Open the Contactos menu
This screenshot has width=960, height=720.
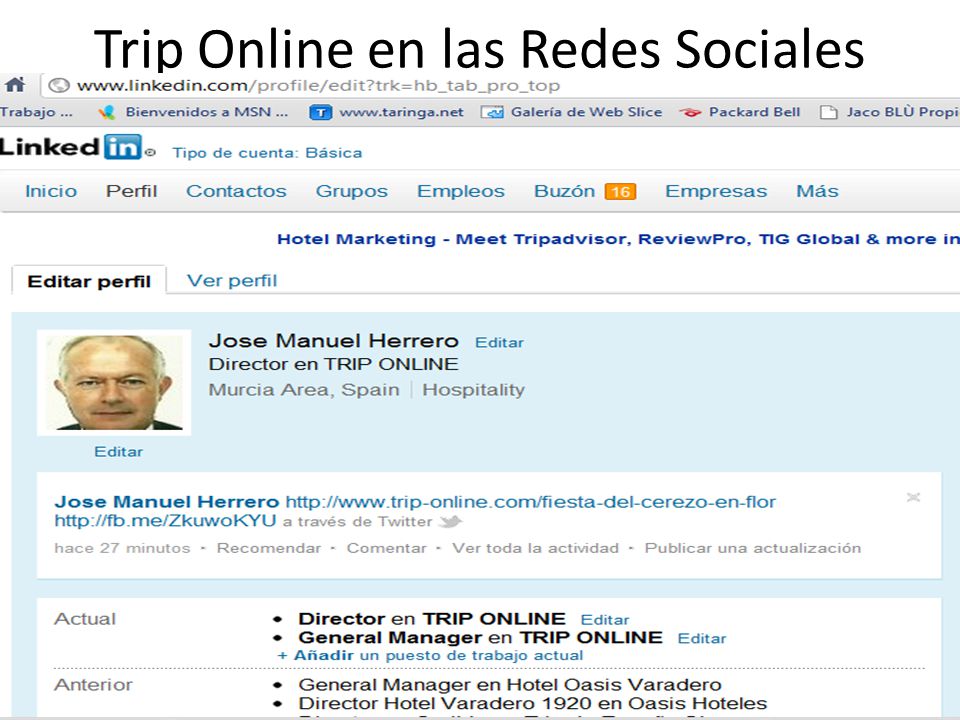[x=236, y=191]
